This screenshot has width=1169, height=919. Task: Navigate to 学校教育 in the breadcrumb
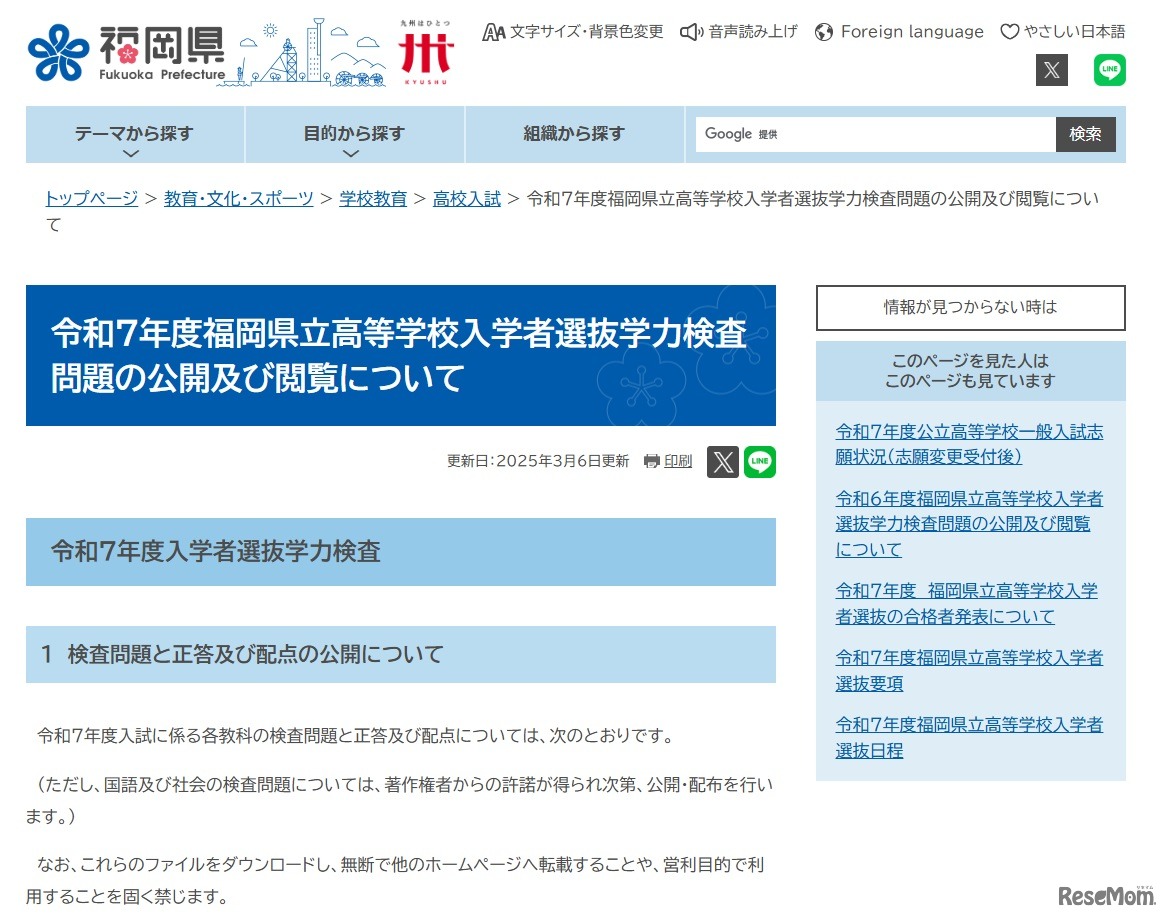coord(373,198)
